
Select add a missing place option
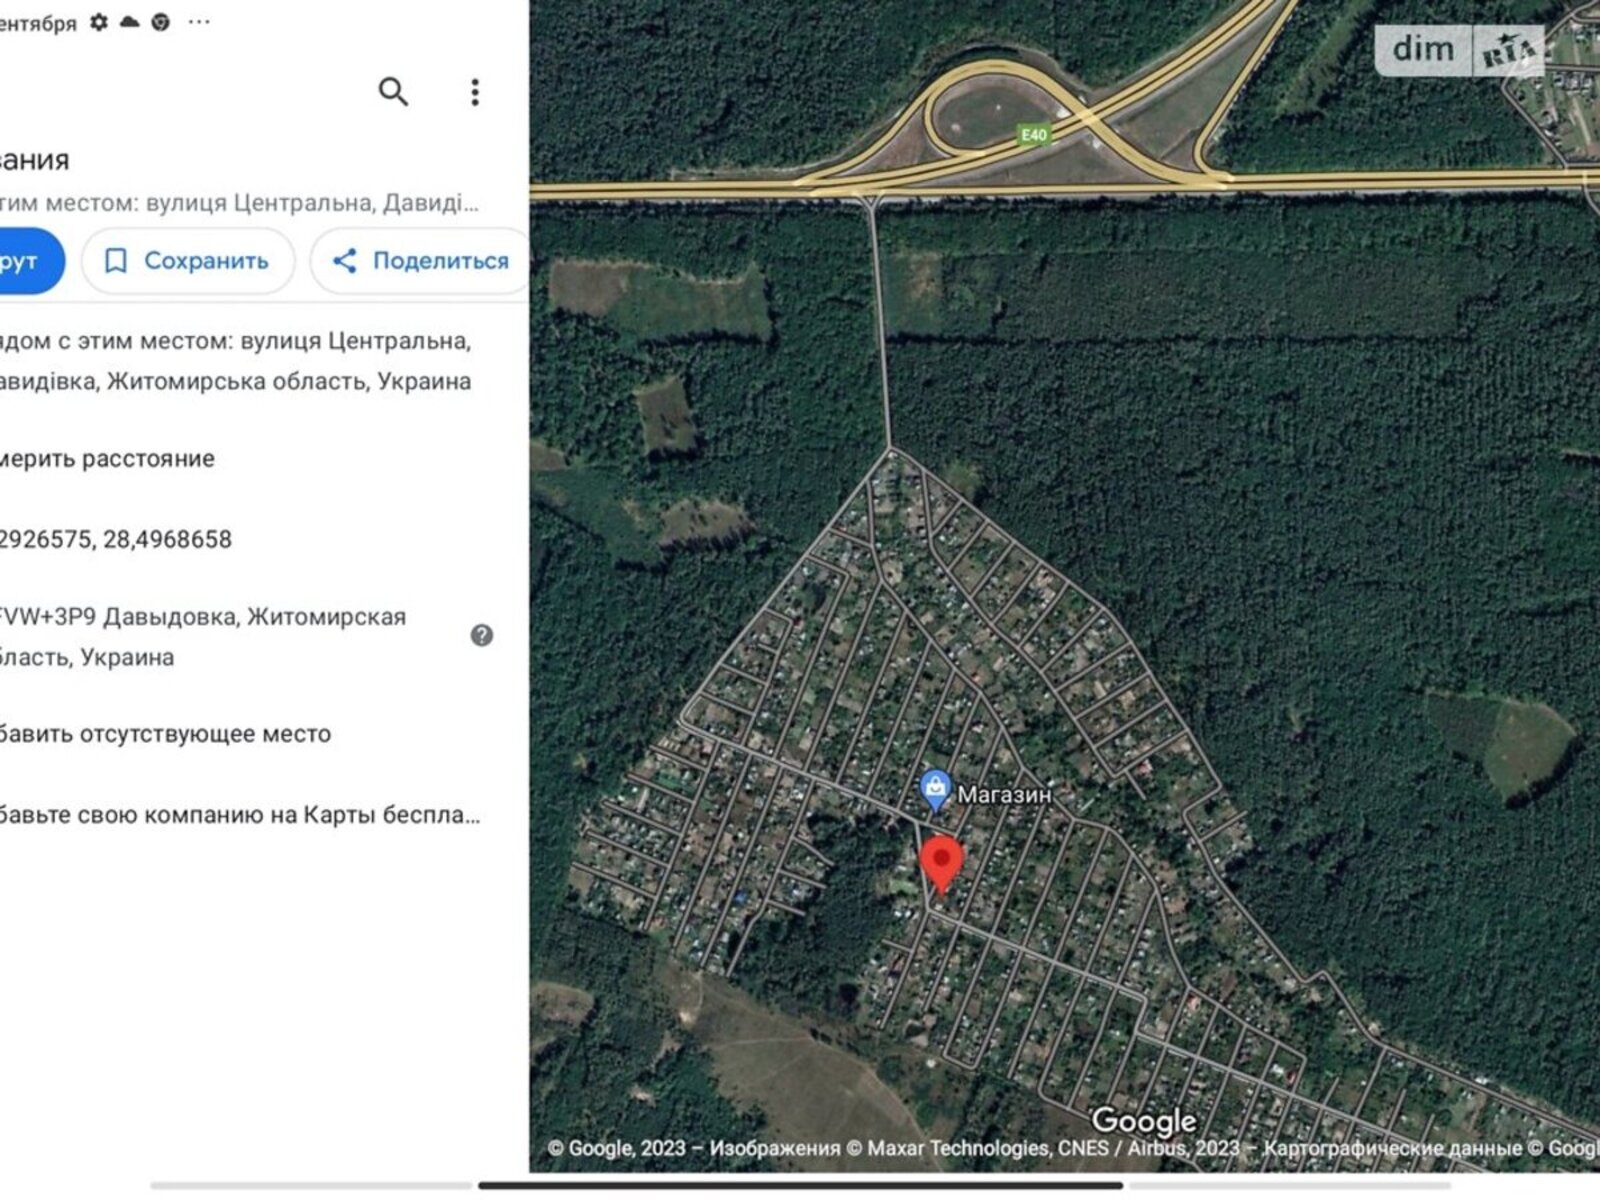(166, 734)
